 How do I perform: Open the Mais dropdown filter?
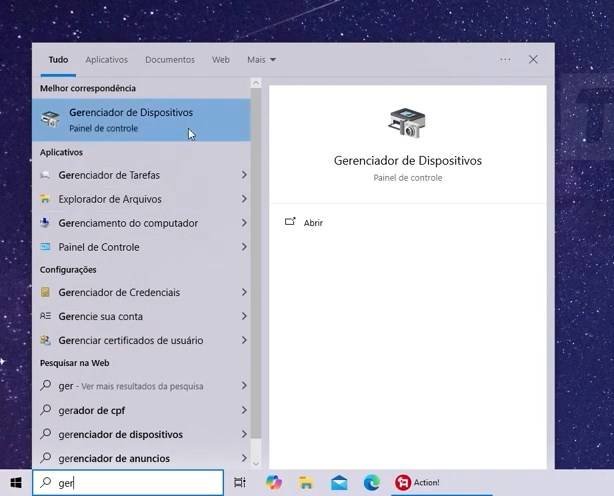tap(261, 60)
